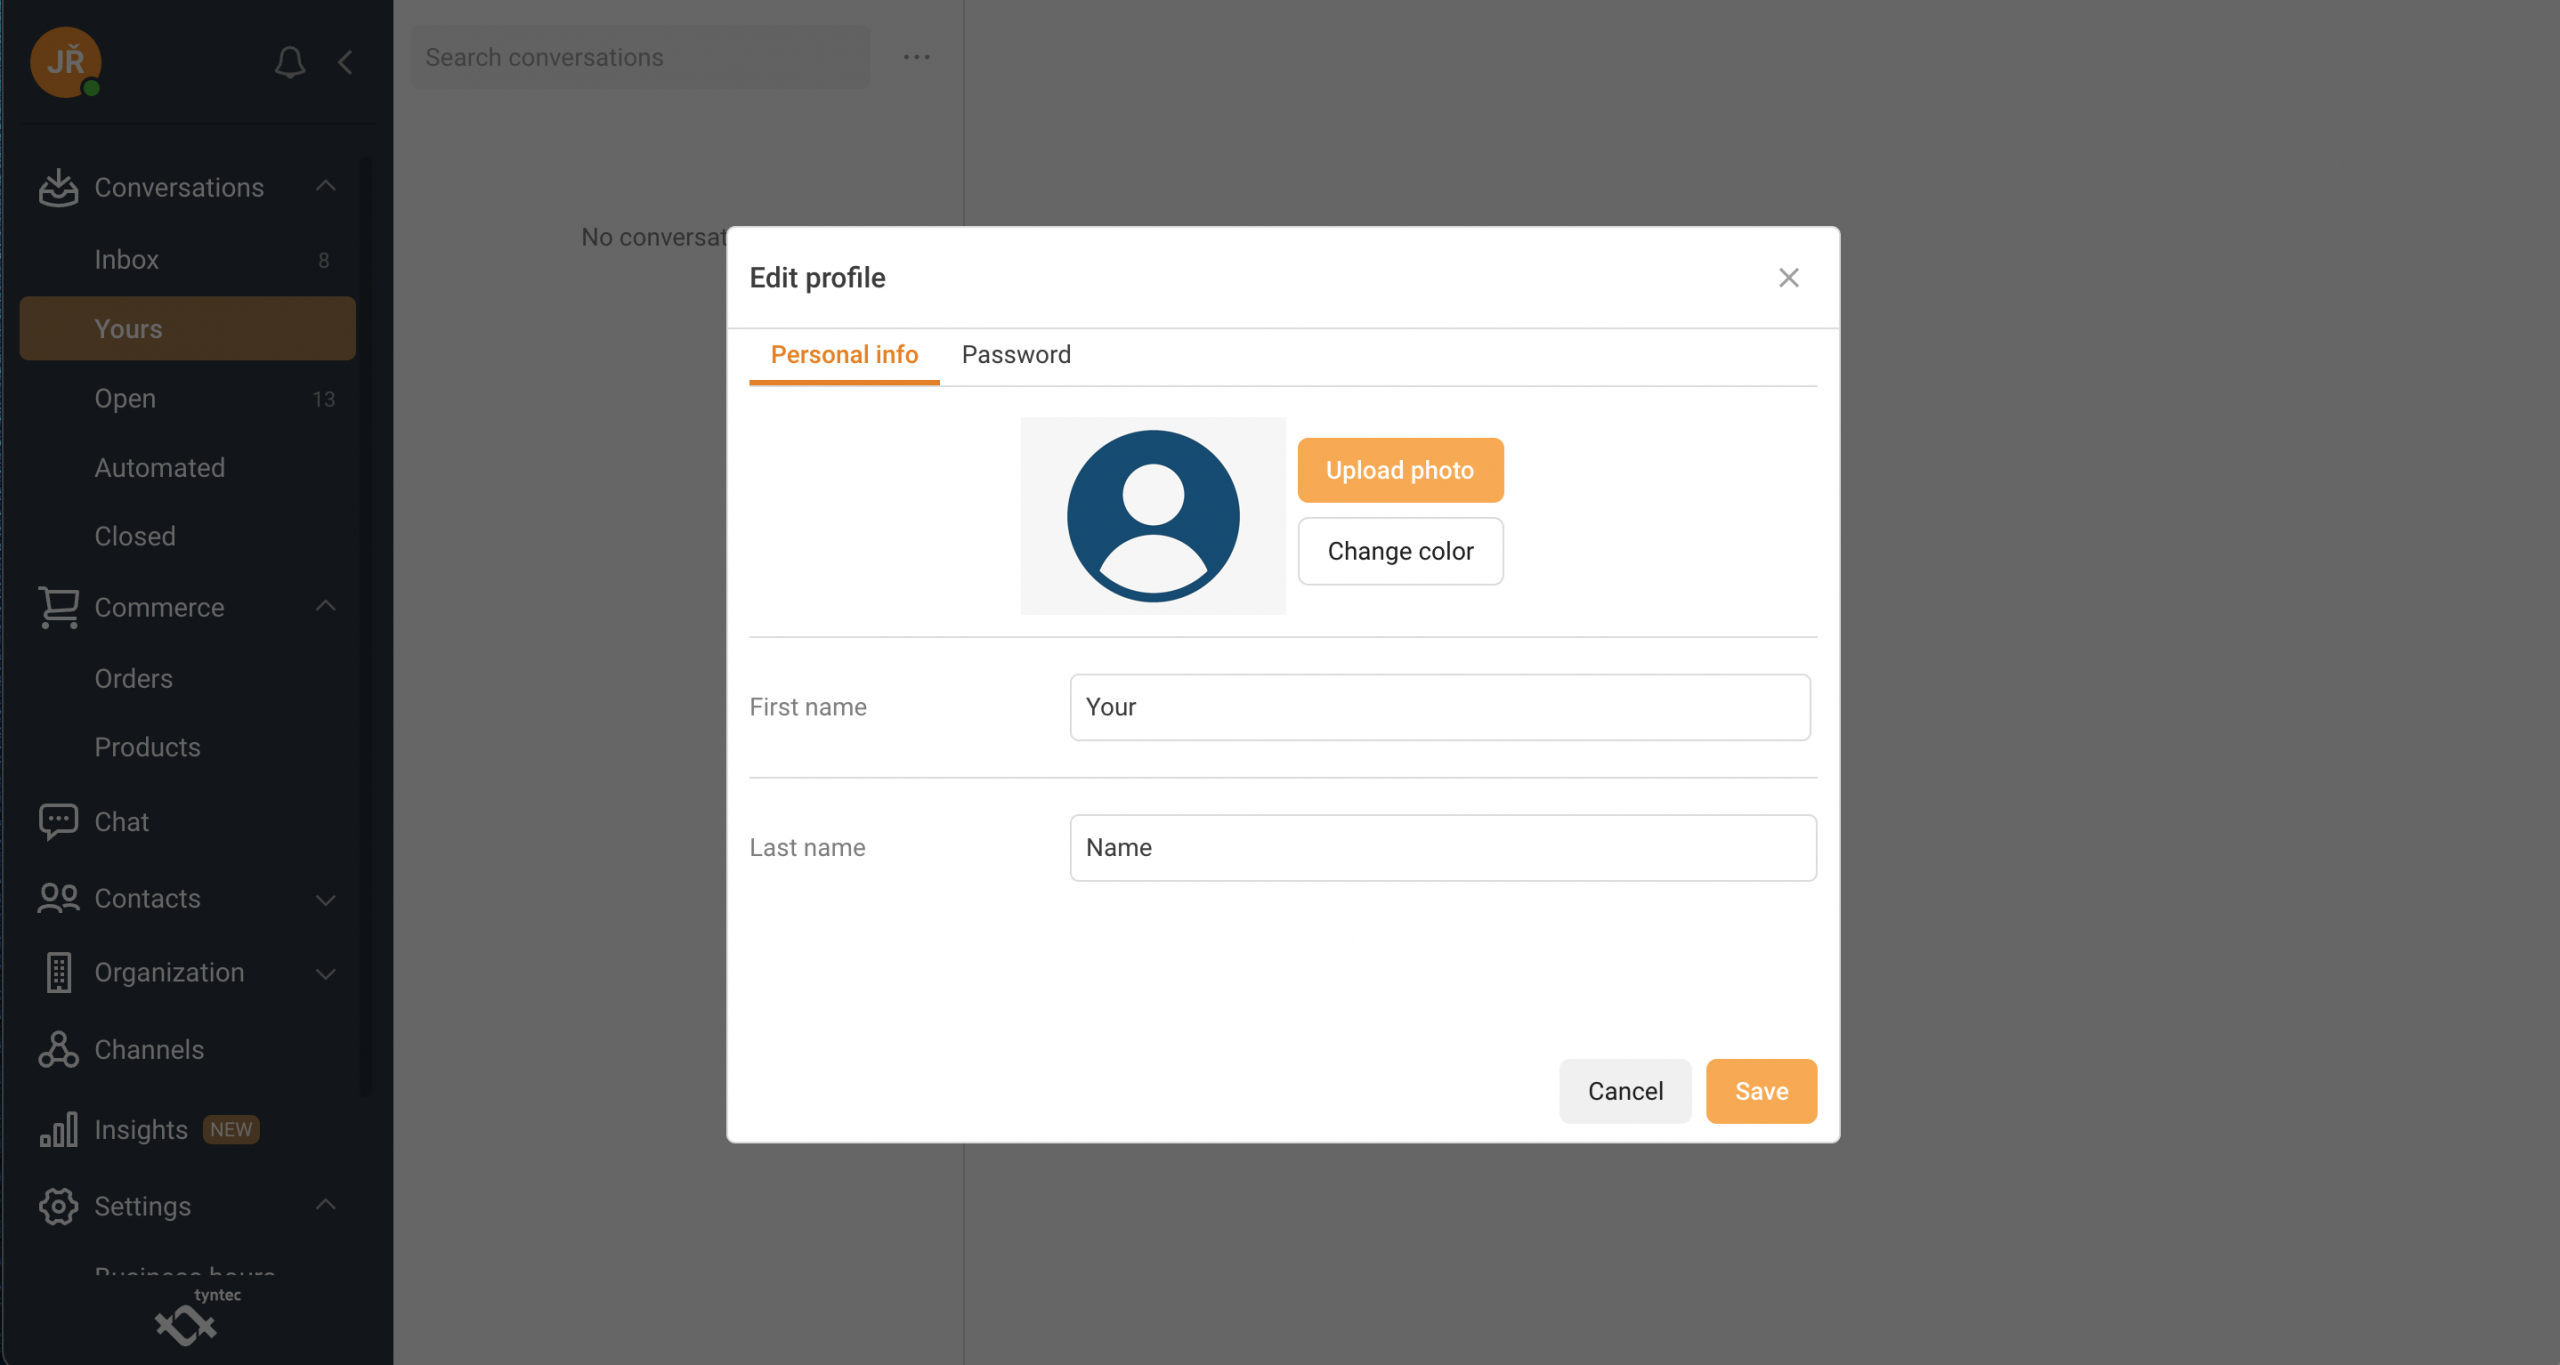Click the Commerce cart icon
Screen dimensions: 2560x1365
click(58, 607)
